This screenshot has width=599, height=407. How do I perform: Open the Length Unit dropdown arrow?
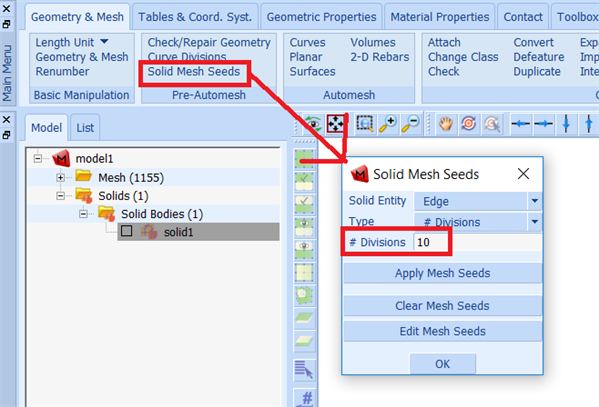(104, 41)
